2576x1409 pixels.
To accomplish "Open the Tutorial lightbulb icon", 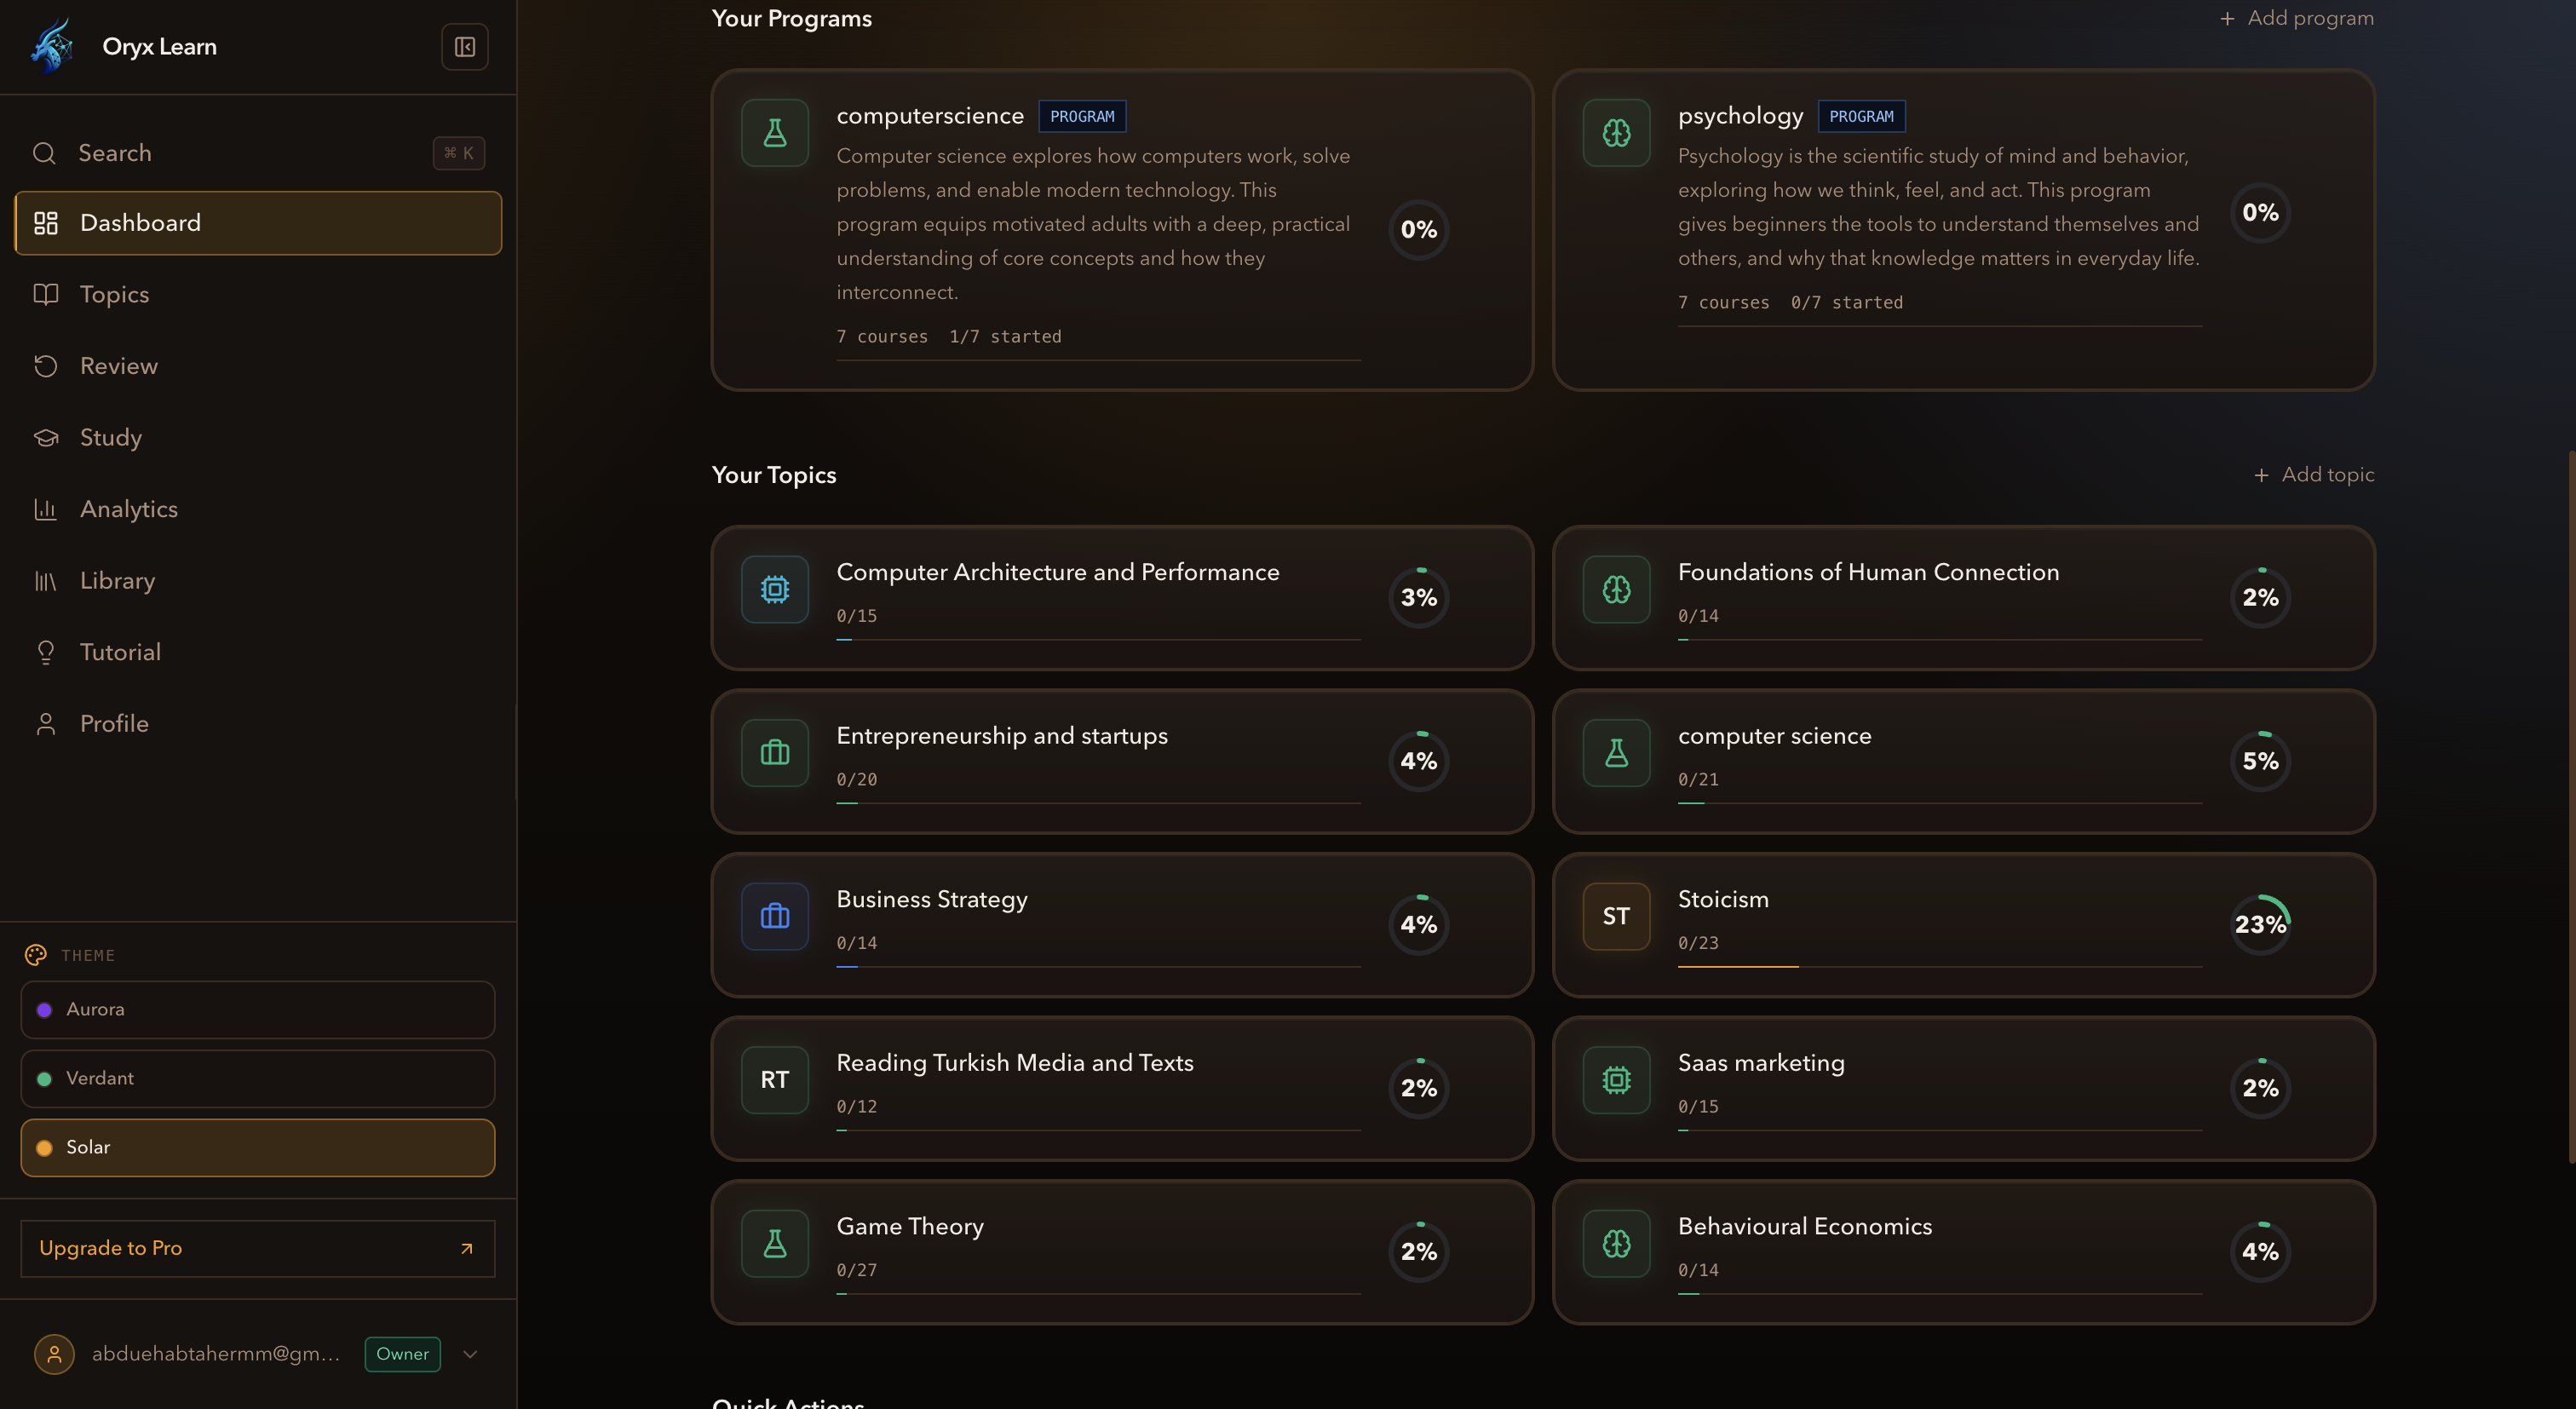I will click(46, 651).
